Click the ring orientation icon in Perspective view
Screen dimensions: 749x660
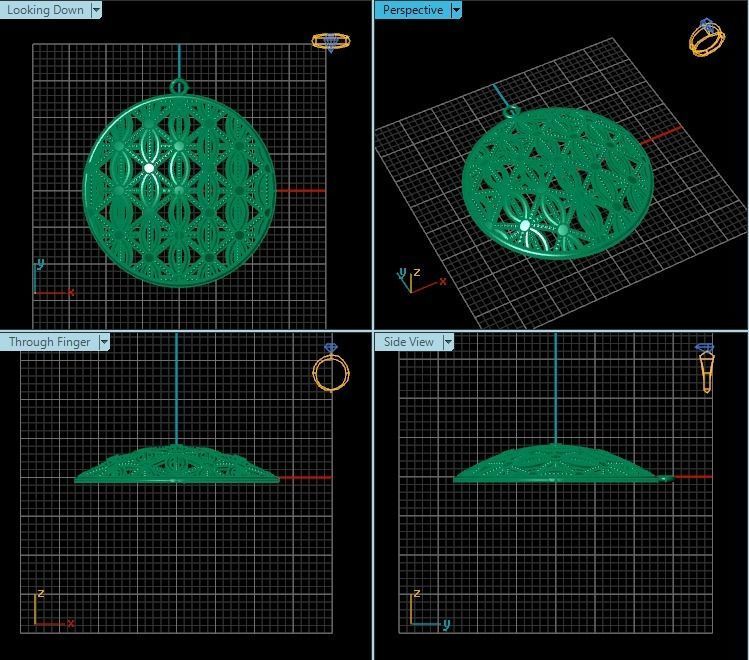click(x=707, y=37)
